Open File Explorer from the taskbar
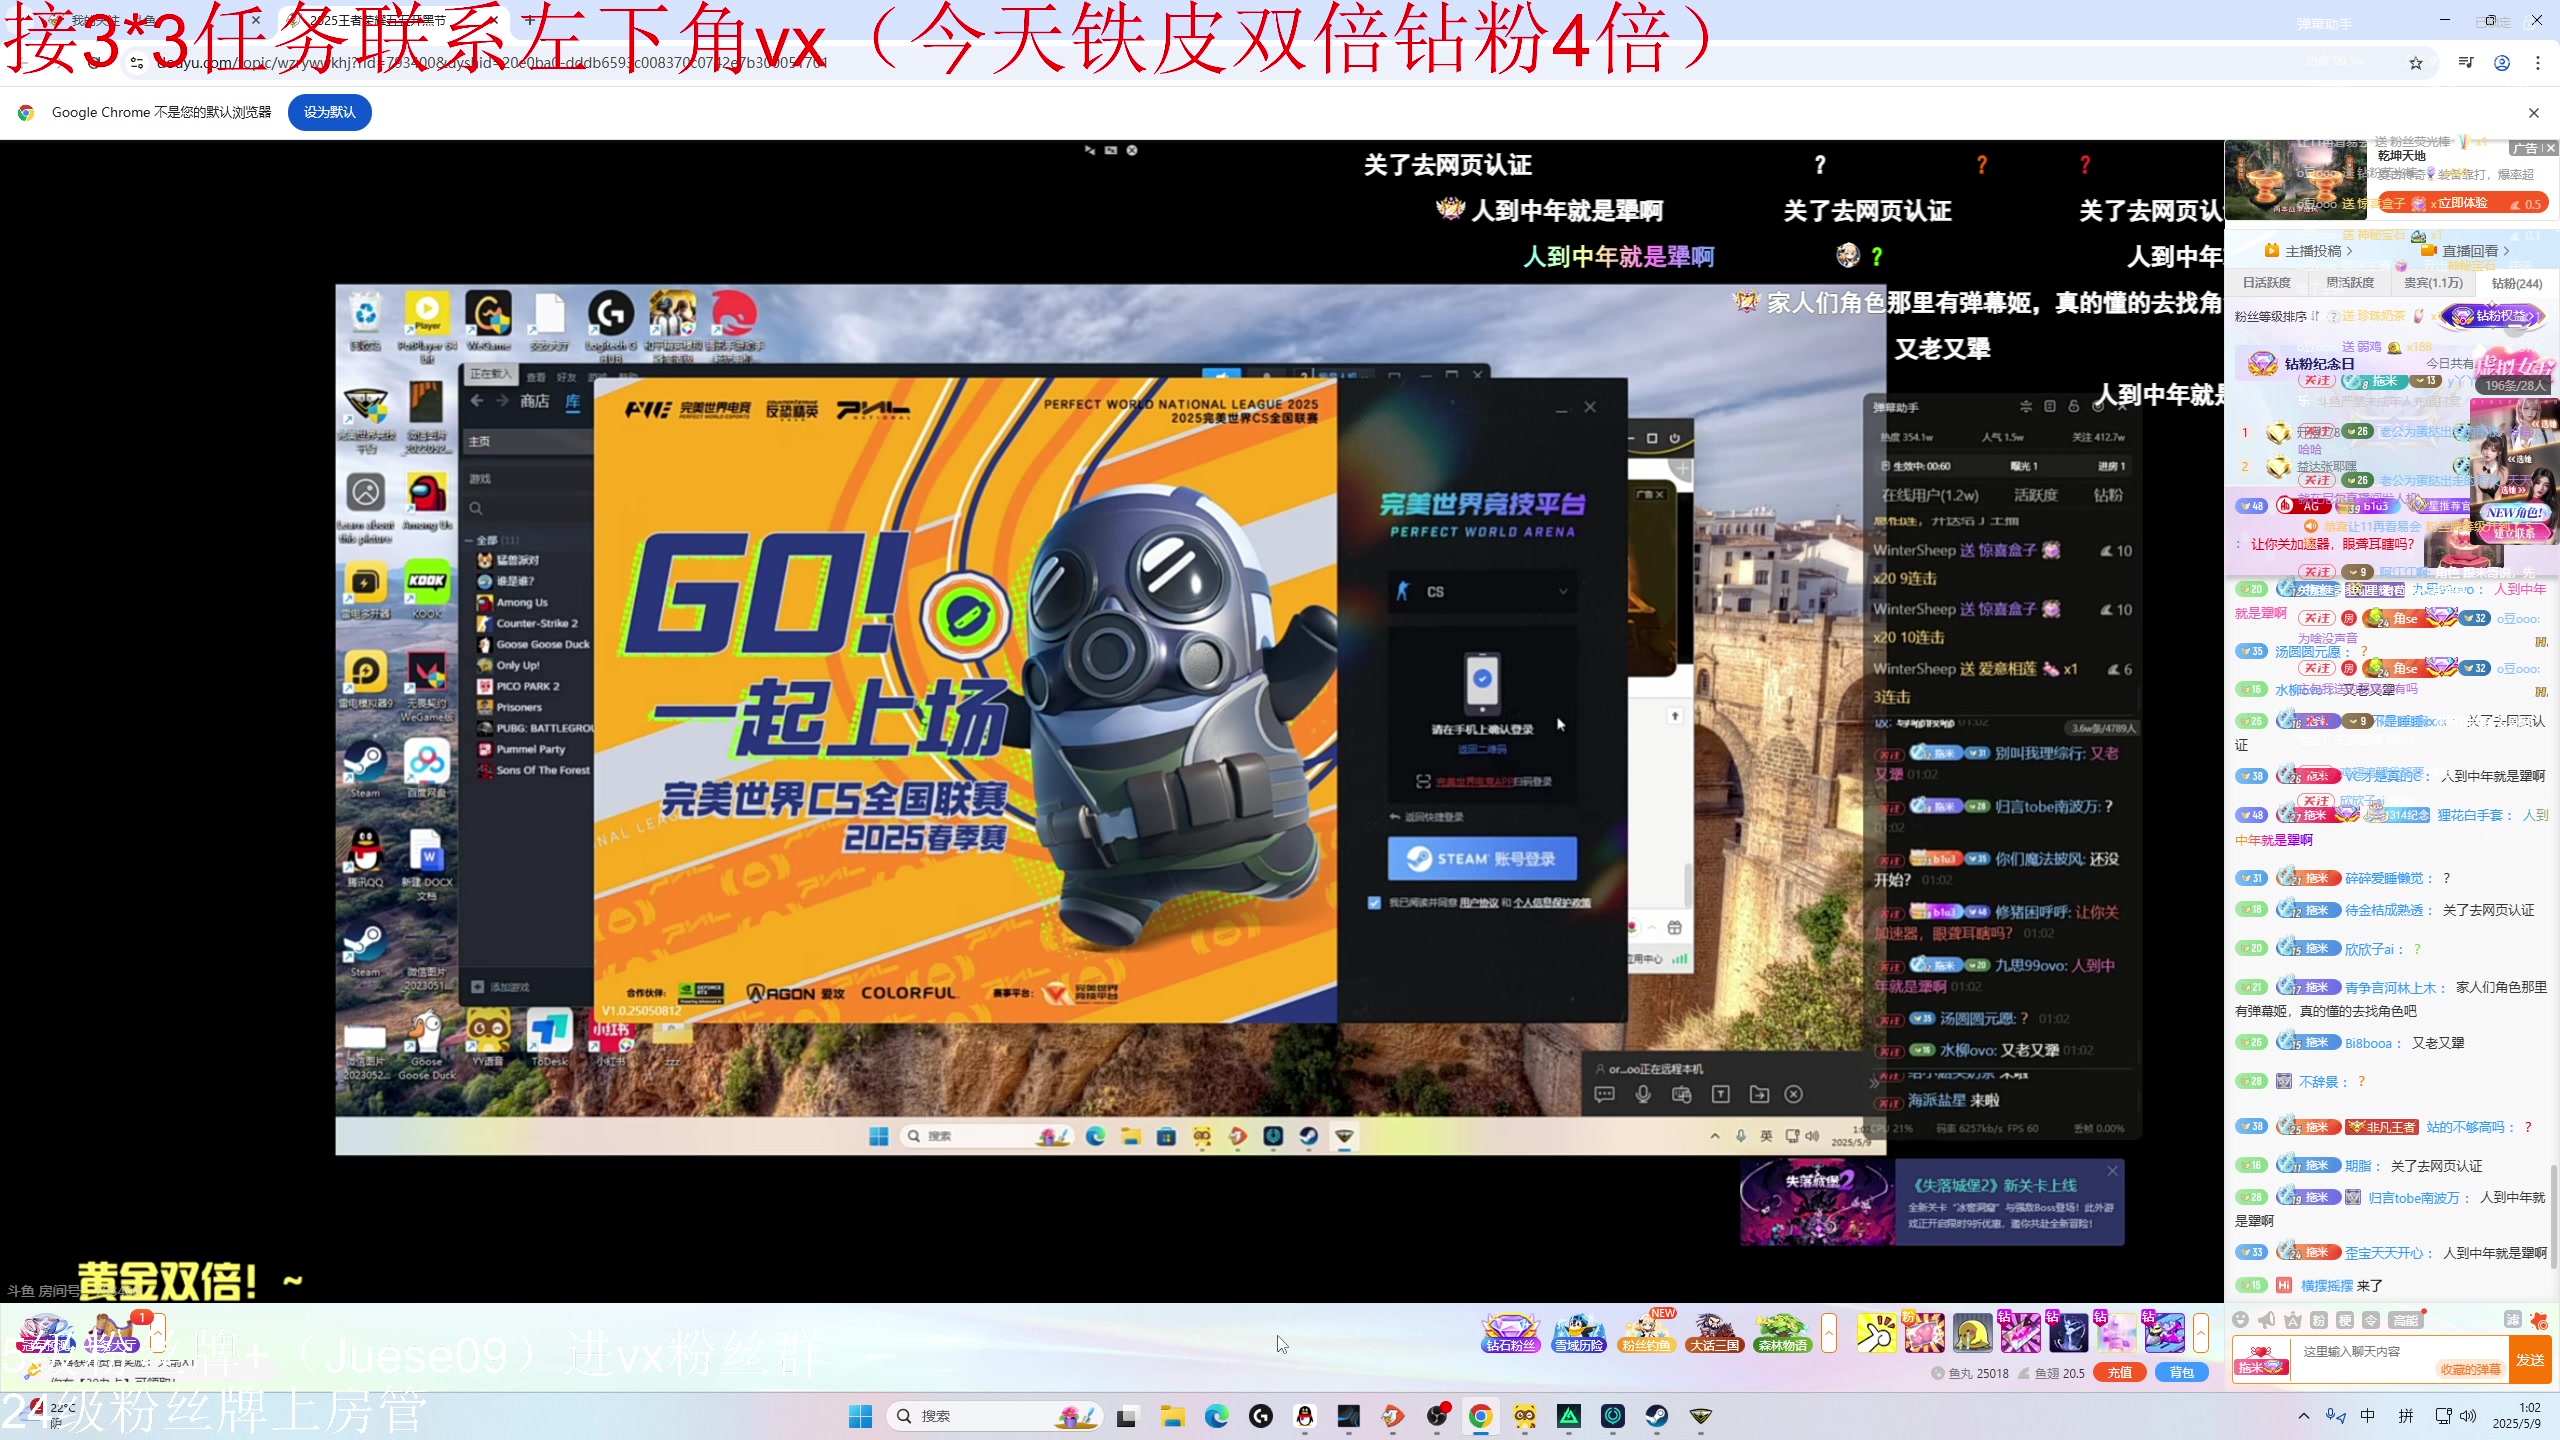 [1172, 1416]
